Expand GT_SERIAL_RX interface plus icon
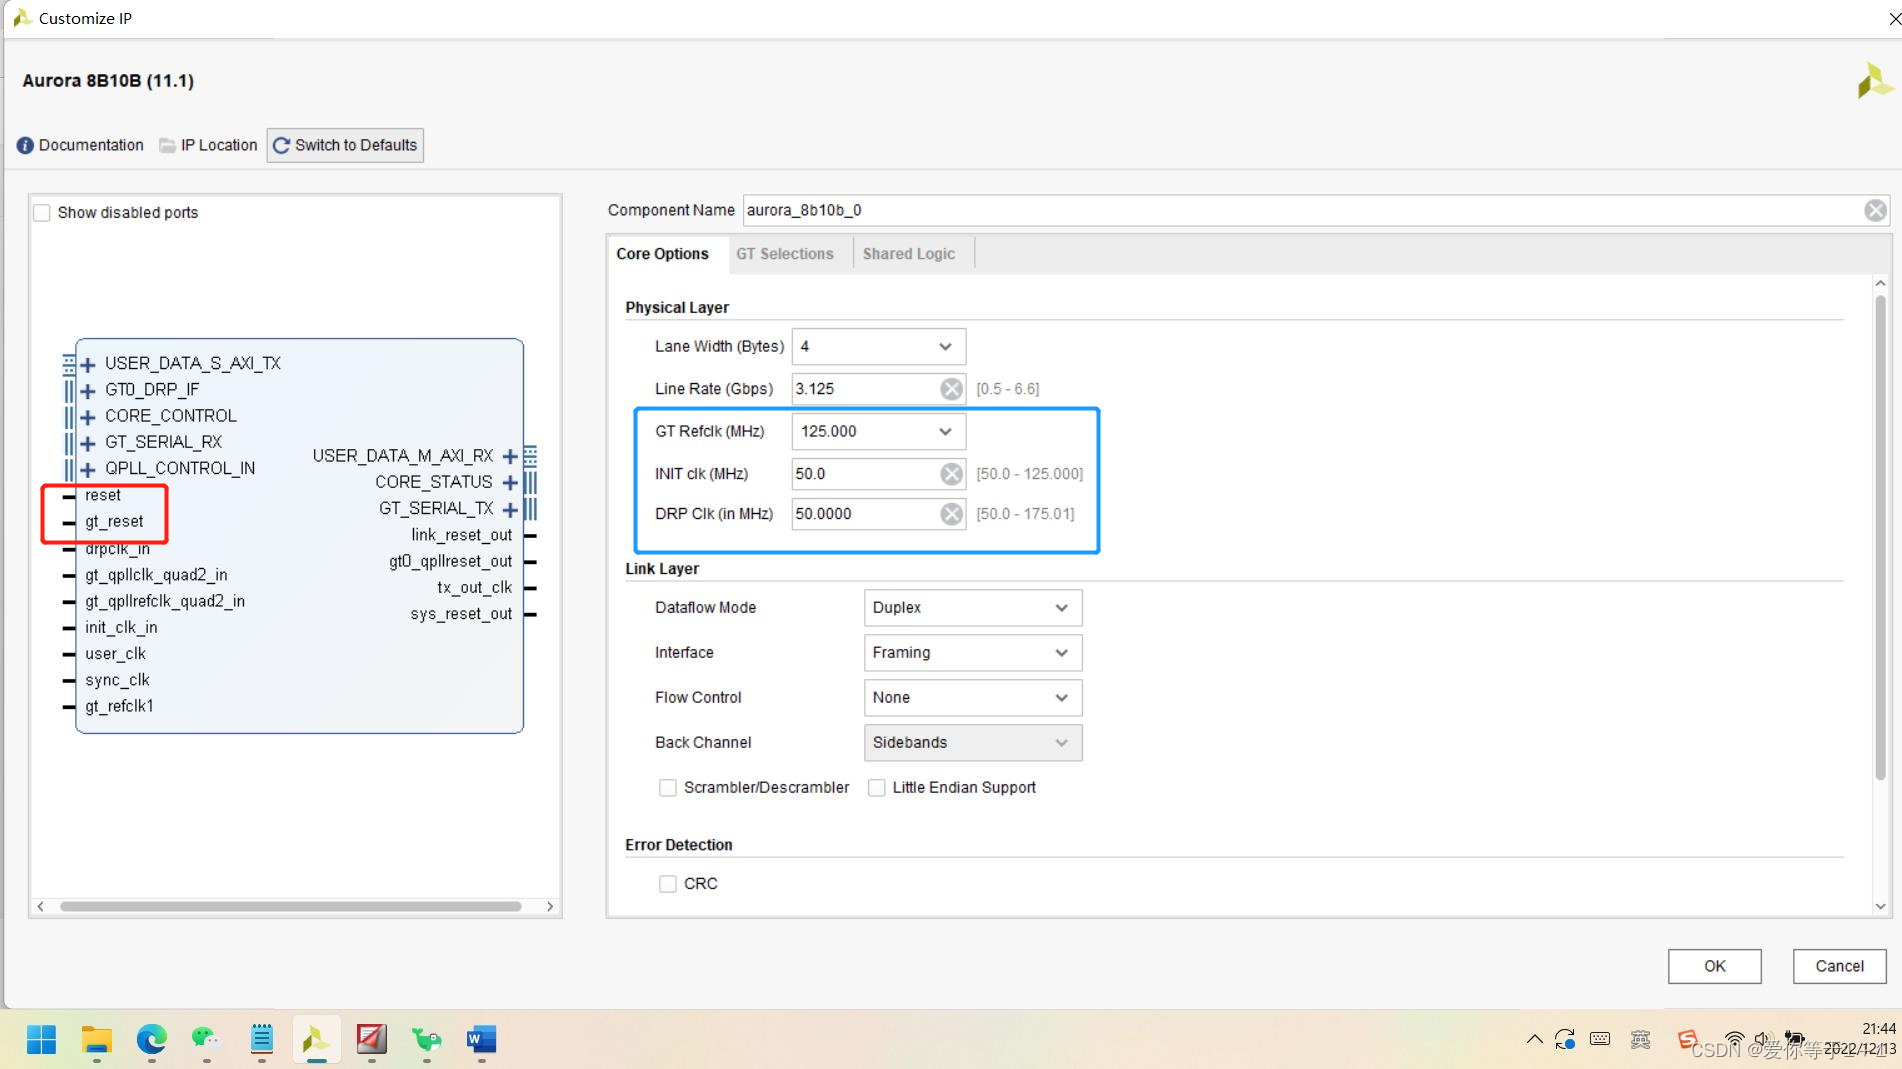The height and width of the screenshot is (1069, 1902). 88,443
